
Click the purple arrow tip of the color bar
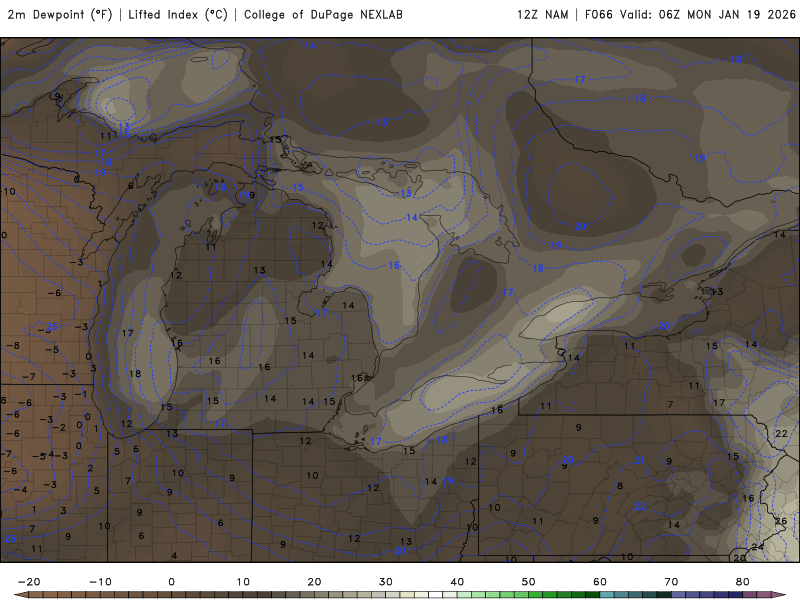(779, 595)
